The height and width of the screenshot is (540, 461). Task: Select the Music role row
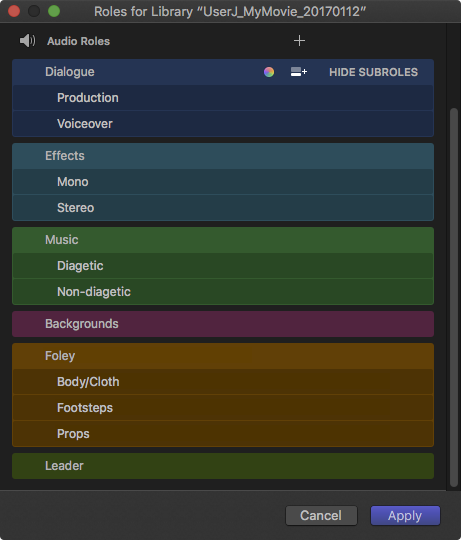(x=223, y=240)
